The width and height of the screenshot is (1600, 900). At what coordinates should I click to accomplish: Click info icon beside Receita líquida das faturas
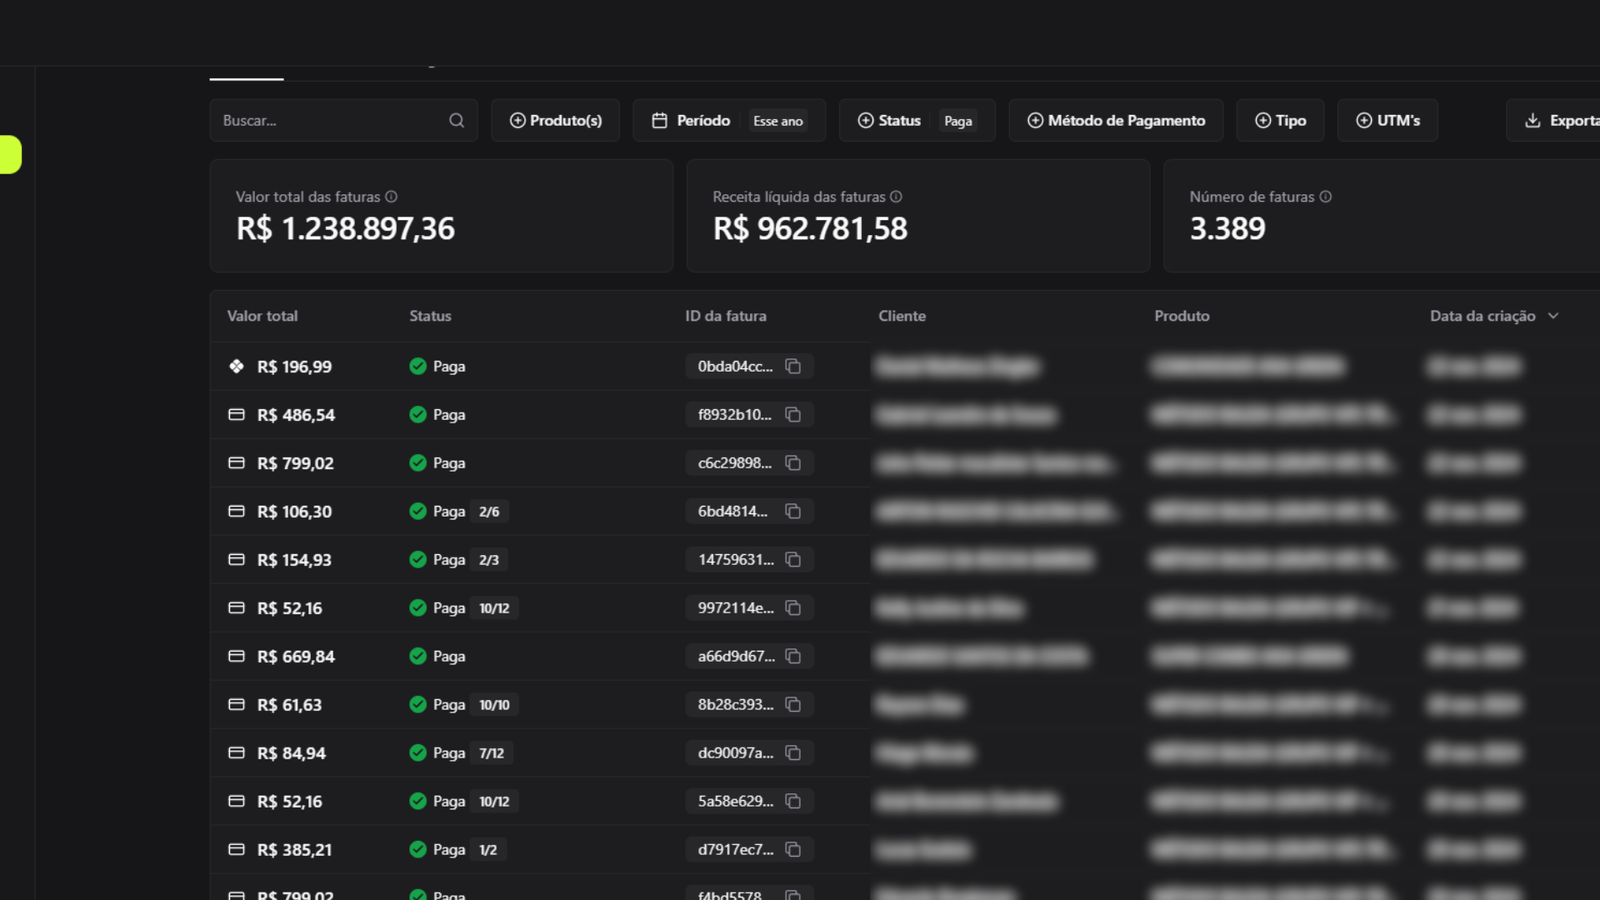click(x=896, y=197)
